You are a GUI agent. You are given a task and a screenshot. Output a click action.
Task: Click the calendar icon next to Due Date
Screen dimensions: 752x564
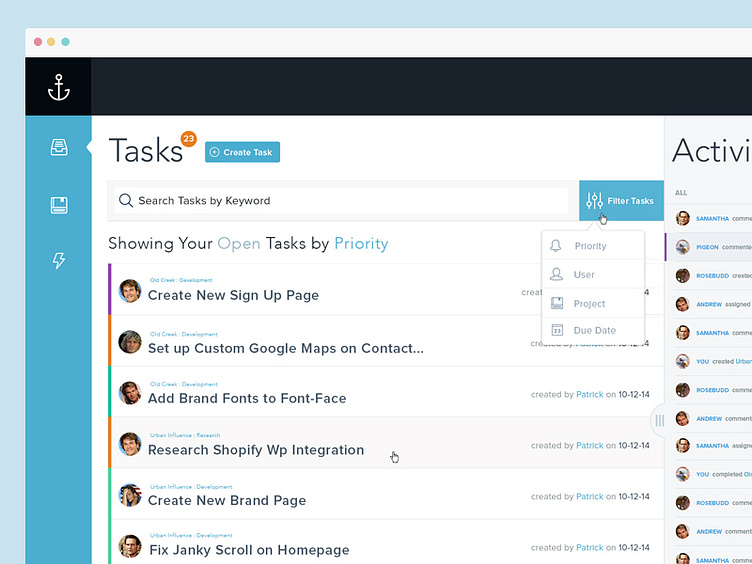pyautogui.click(x=557, y=330)
